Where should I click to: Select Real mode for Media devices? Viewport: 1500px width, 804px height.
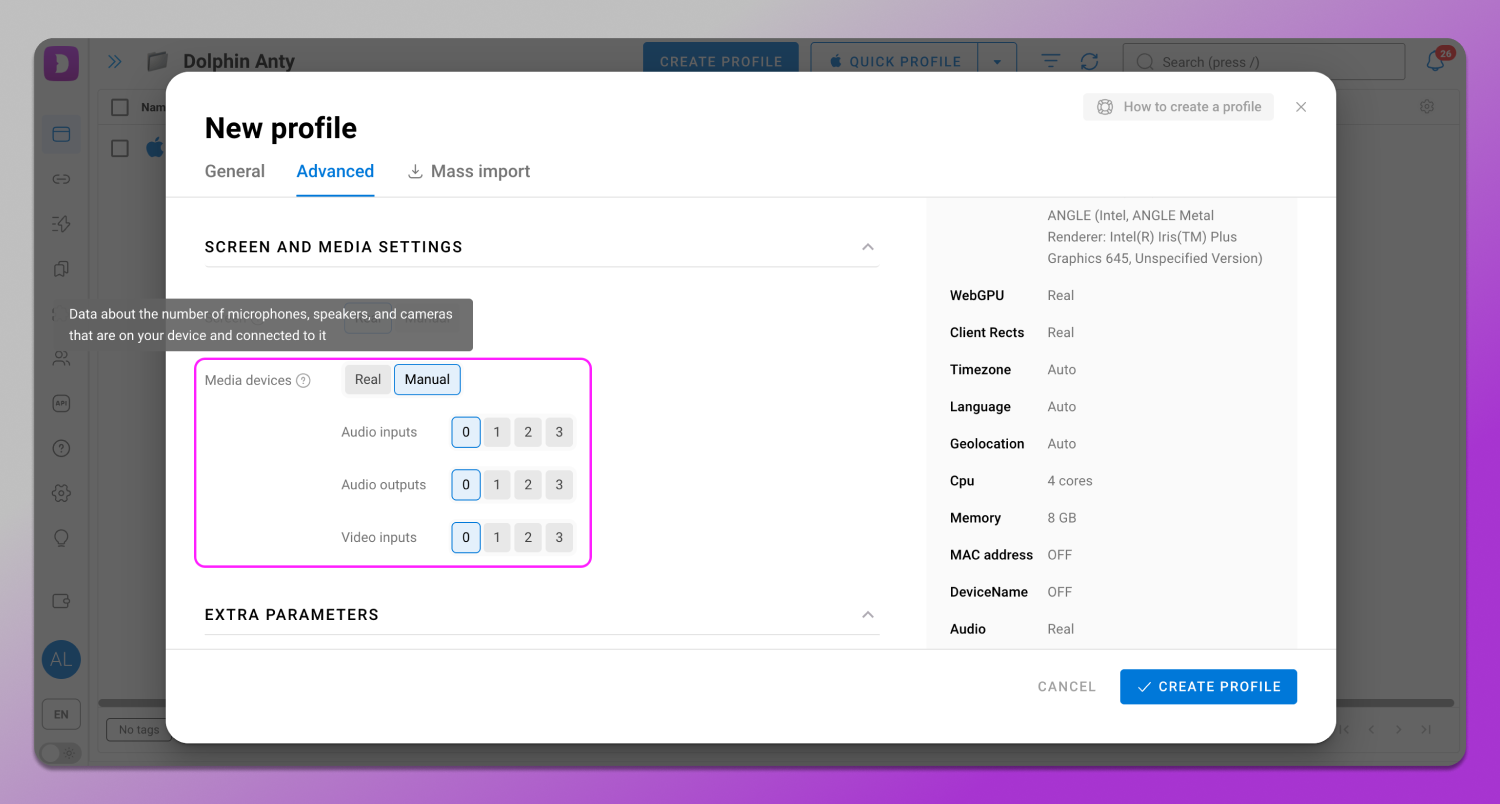pyautogui.click(x=368, y=380)
